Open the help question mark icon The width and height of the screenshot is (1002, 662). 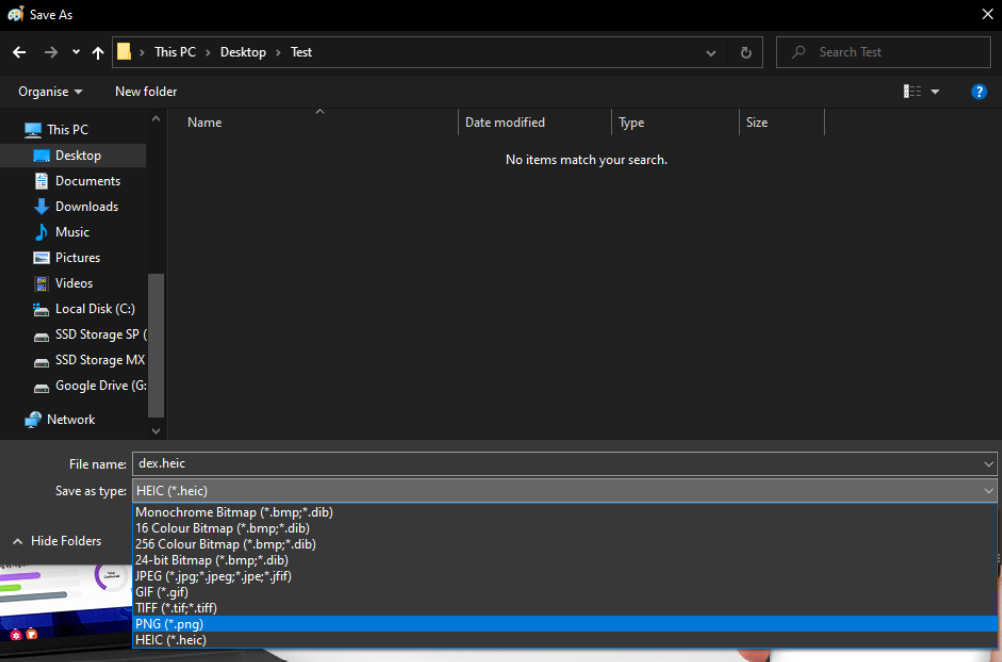tap(979, 91)
